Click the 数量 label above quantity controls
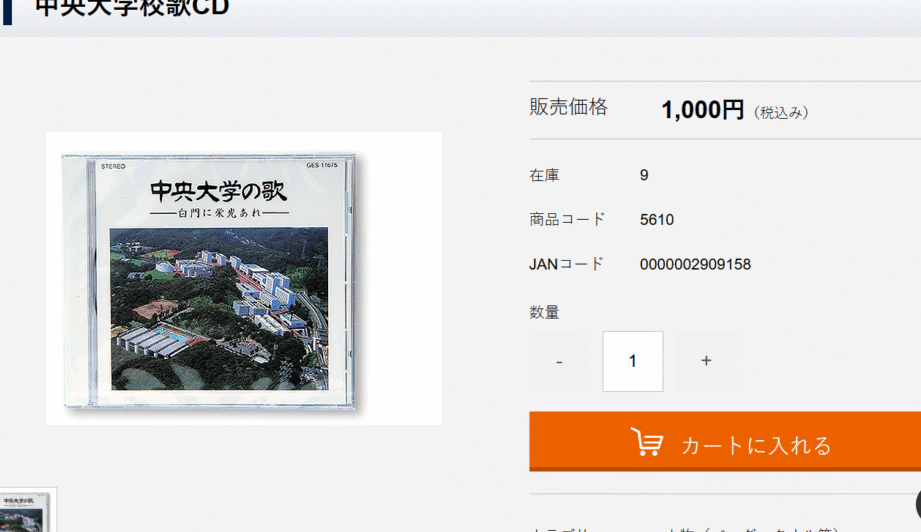The image size is (921, 532). 544,312
